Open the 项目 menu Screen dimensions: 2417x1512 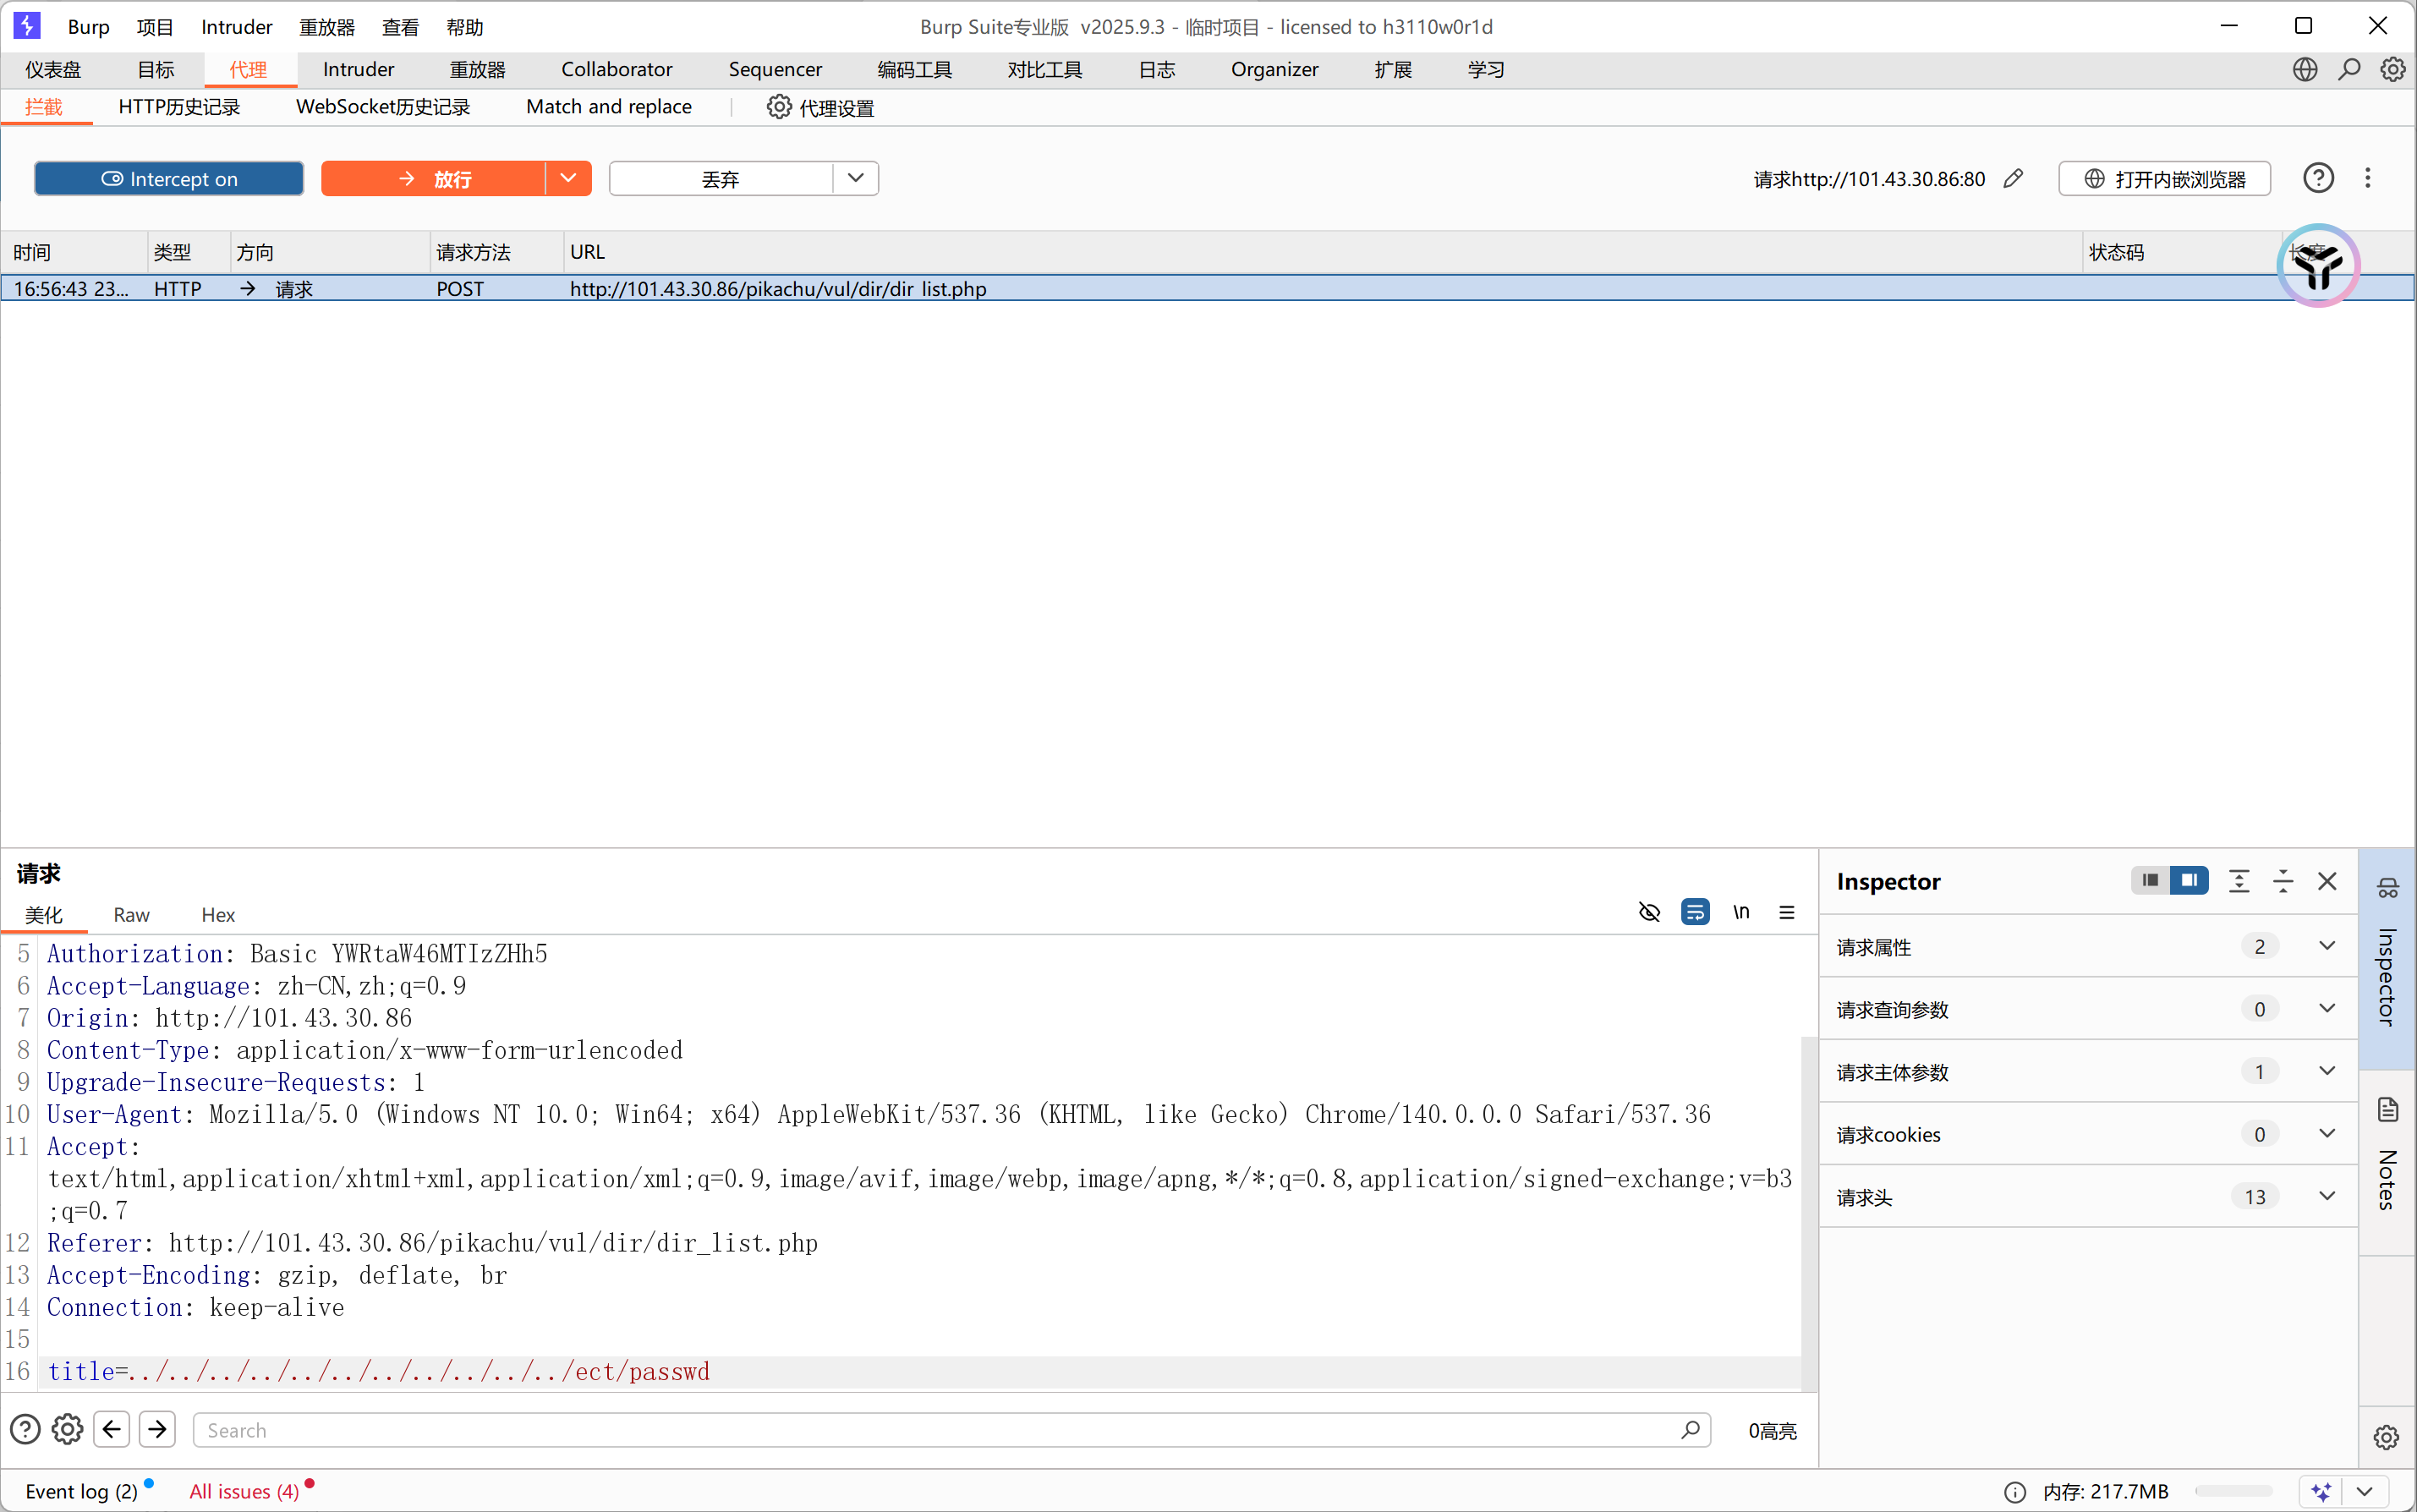click(x=155, y=27)
